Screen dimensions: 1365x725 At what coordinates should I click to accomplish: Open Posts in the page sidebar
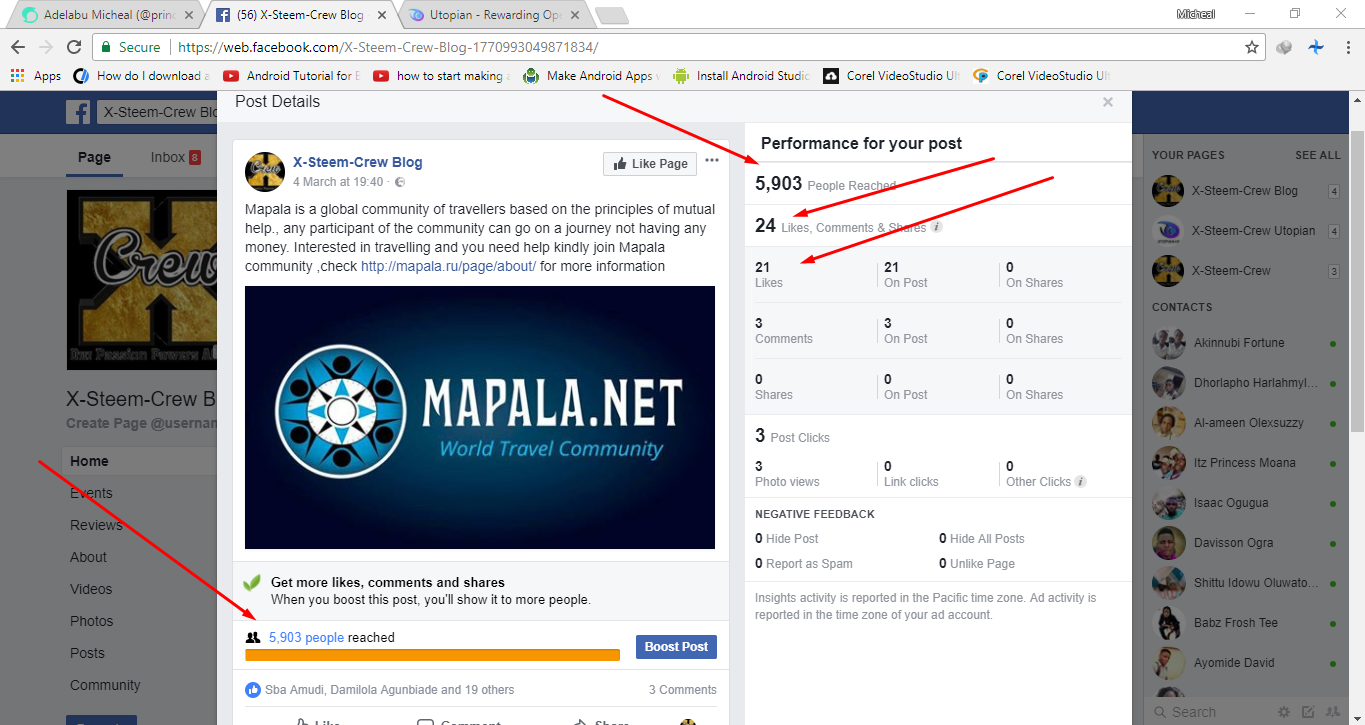[87, 653]
